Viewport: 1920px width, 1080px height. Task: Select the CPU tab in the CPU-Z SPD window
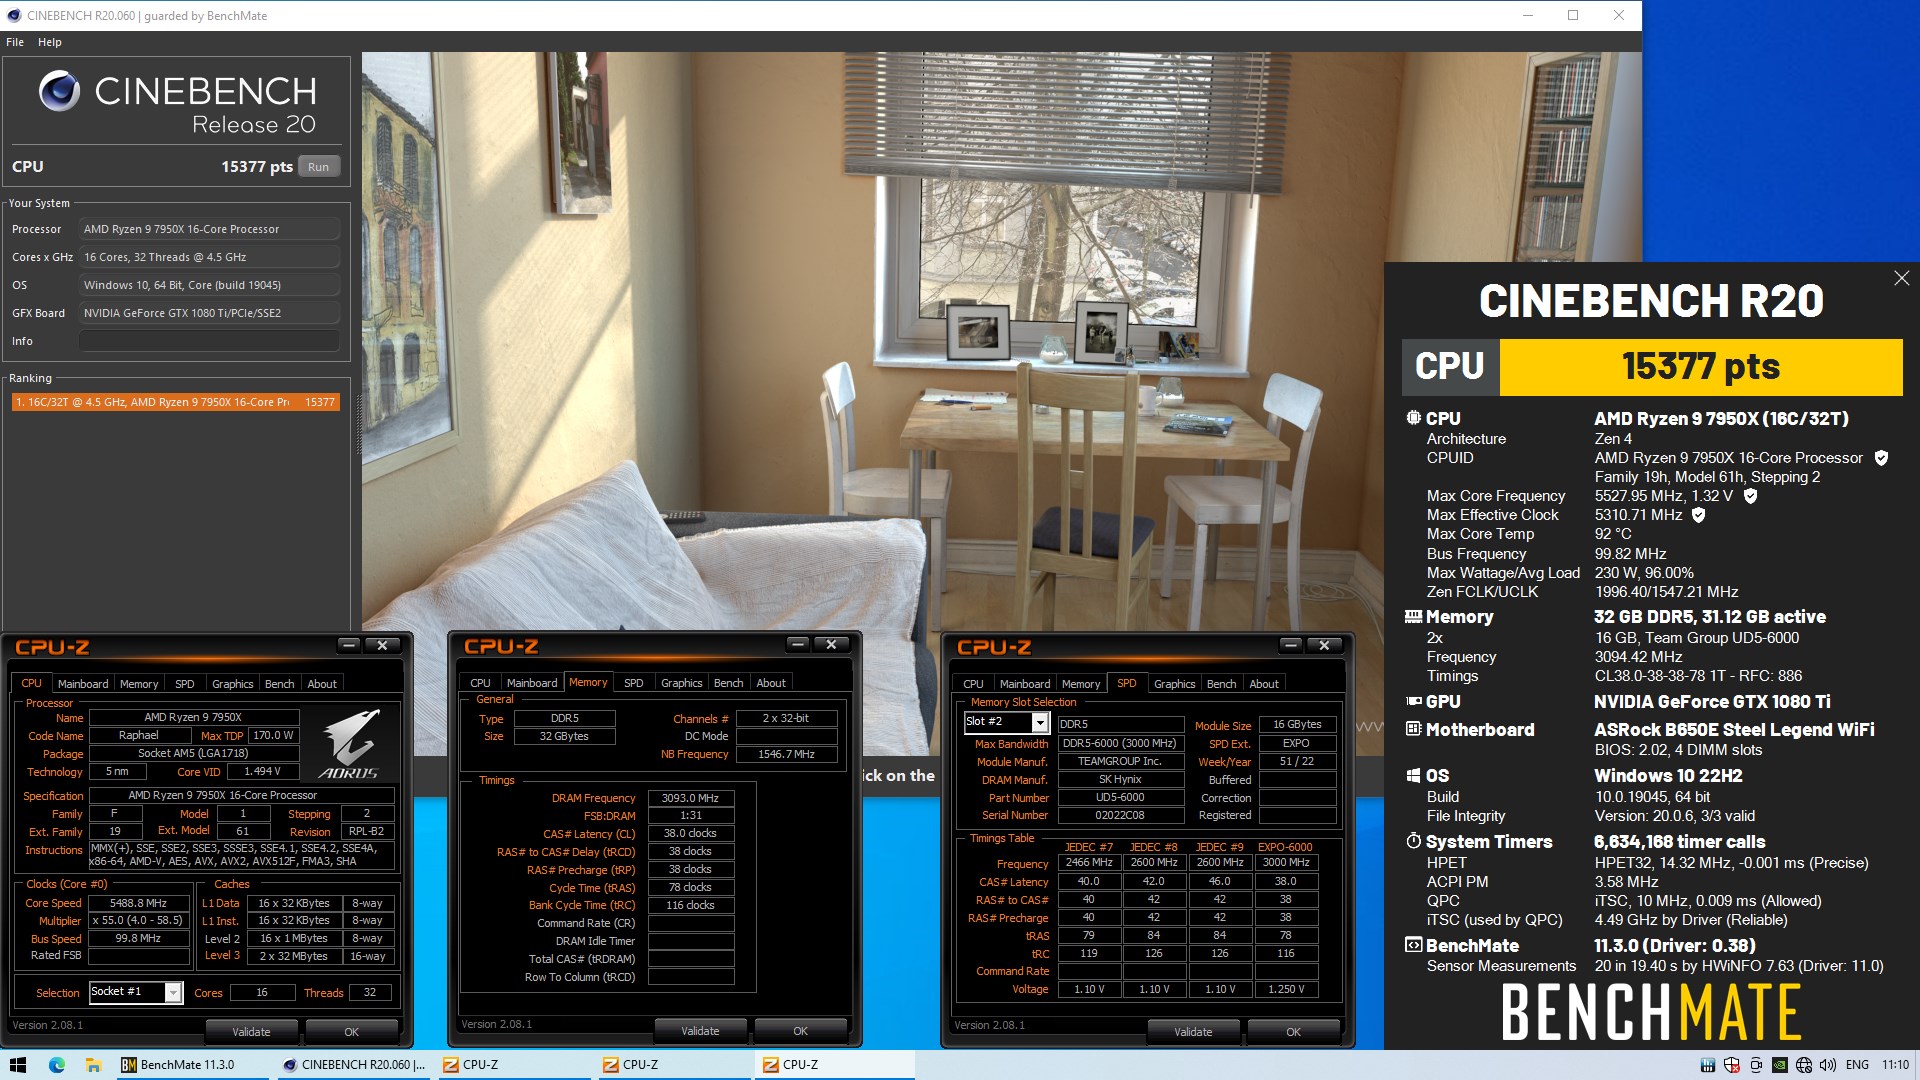[973, 684]
